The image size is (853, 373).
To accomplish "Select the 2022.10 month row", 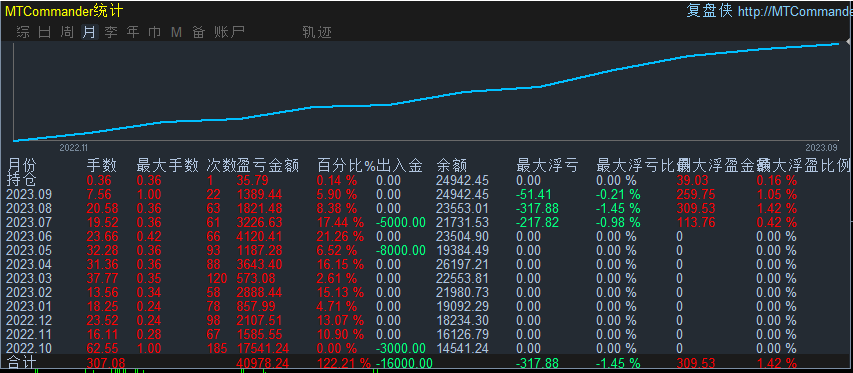I will tap(426, 348).
